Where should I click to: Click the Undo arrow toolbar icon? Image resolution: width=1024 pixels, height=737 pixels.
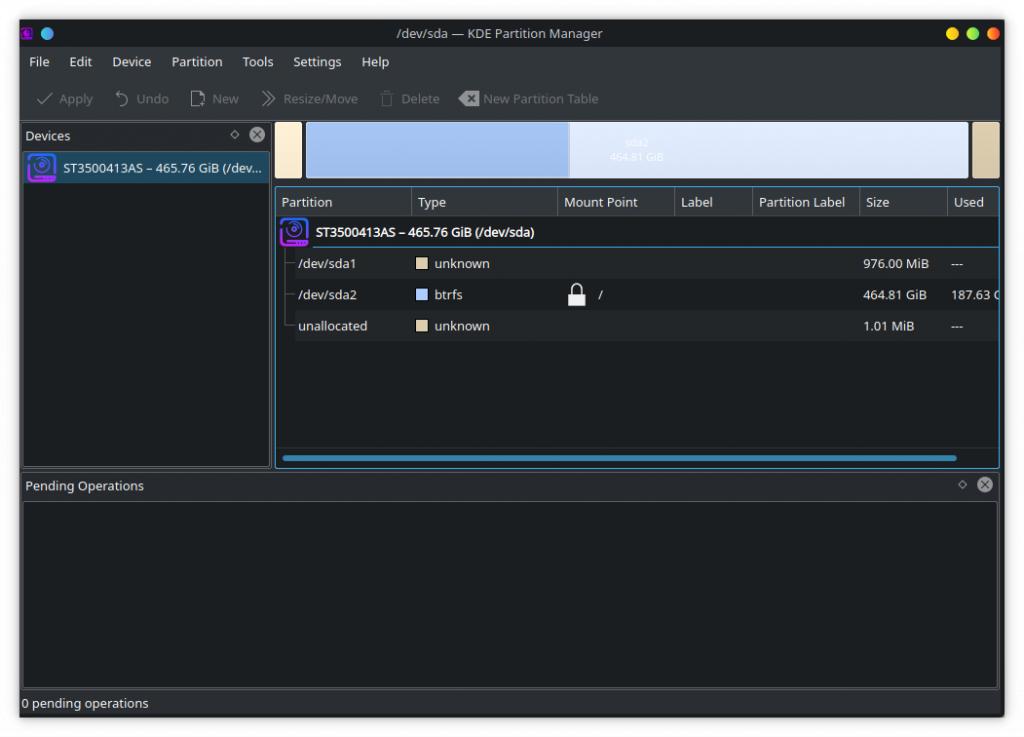click(122, 99)
